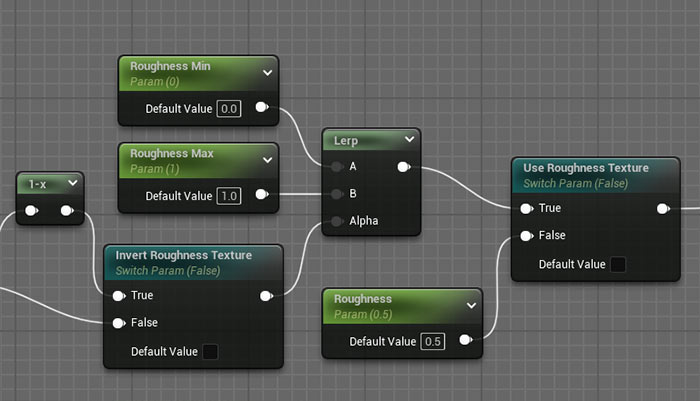Click the Roughness 0.5 default value field

click(432, 342)
